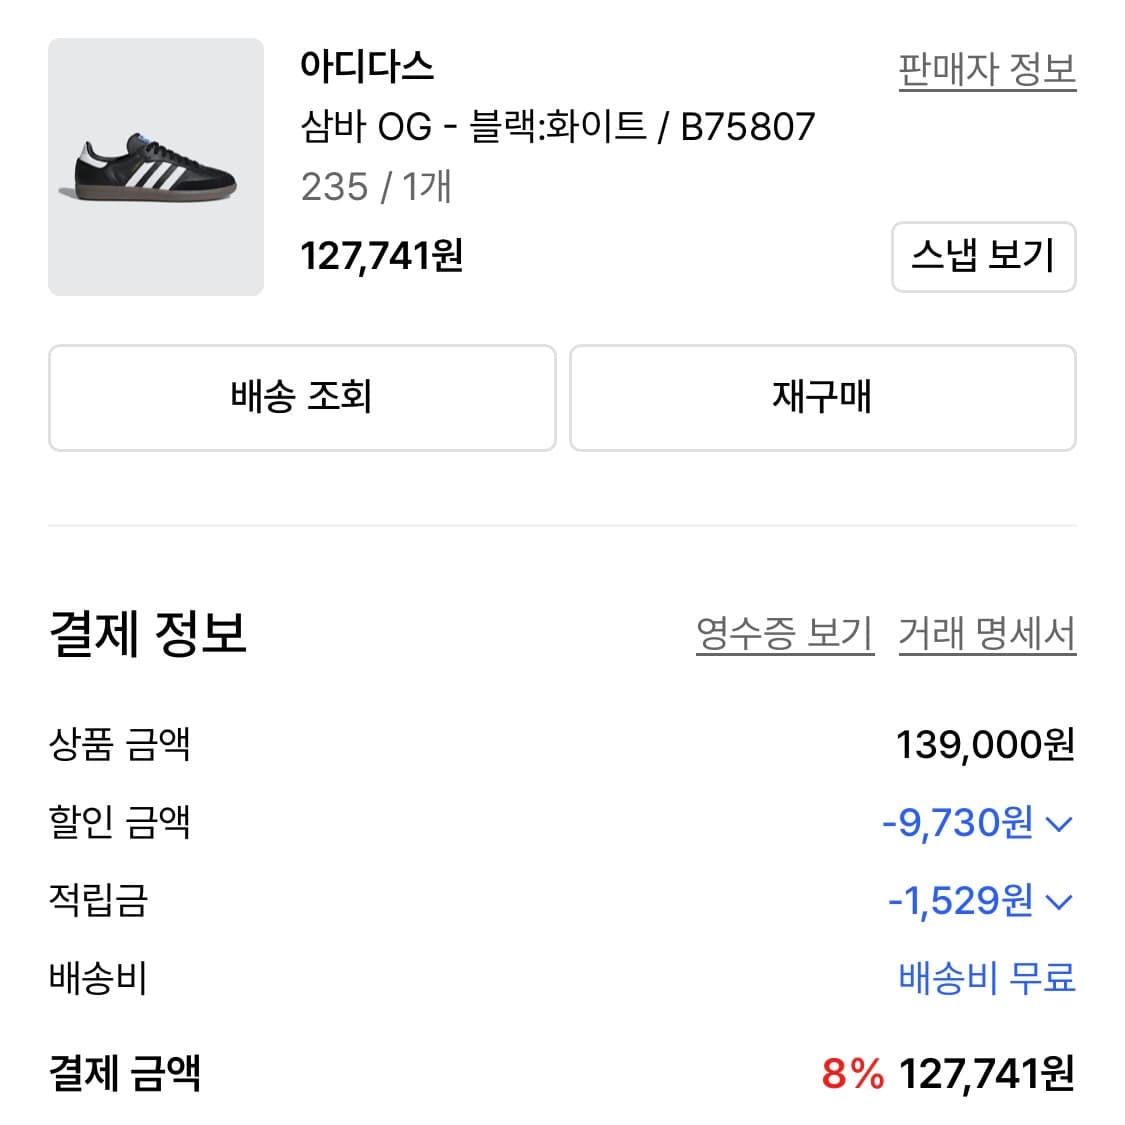
Task: Open the 거래 명세서 link
Action: pyautogui.click(x=986, y=634)
